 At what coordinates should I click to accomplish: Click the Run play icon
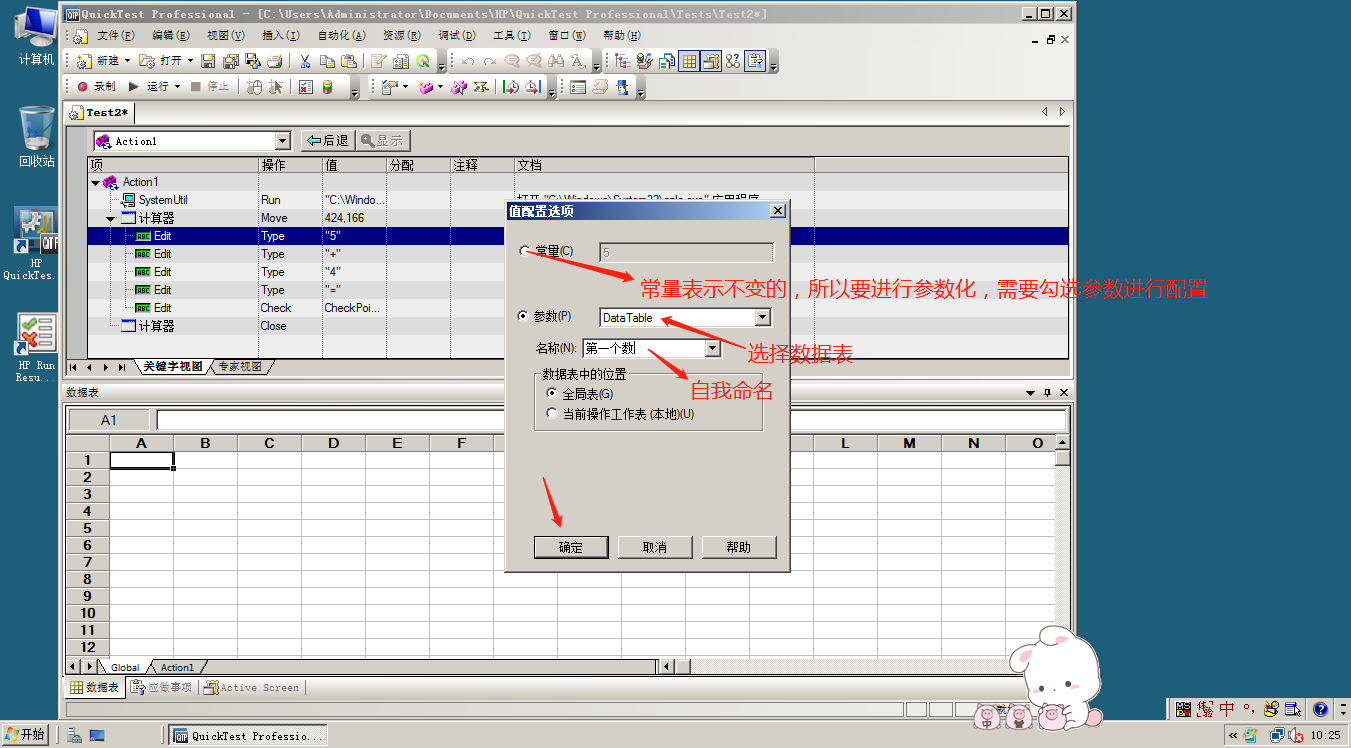pyautogui.click(x=134, y=86)
